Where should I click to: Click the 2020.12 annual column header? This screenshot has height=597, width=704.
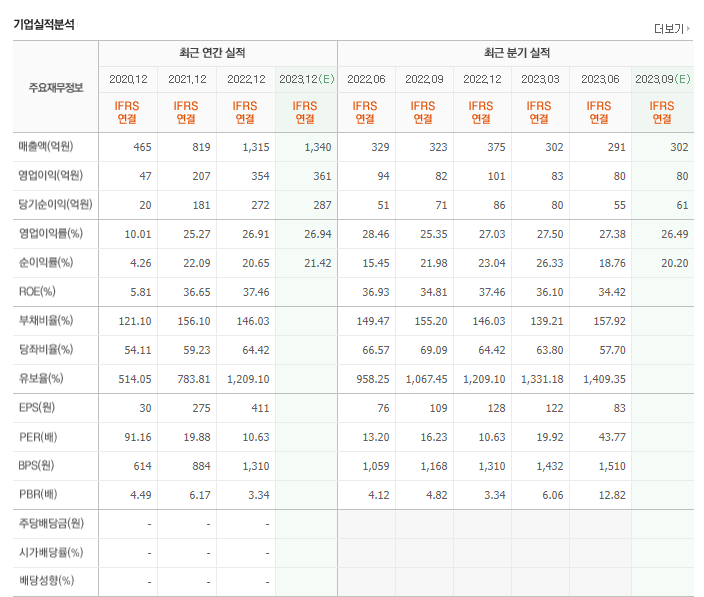click(x=128, y=79)
